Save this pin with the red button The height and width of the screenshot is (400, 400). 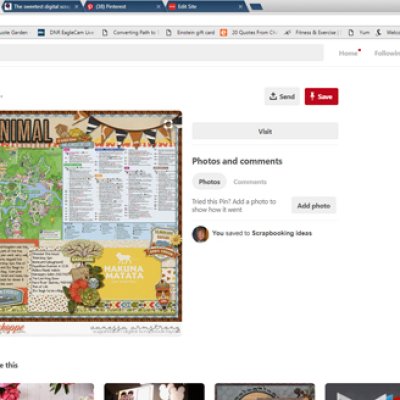(x=321, y=96)
